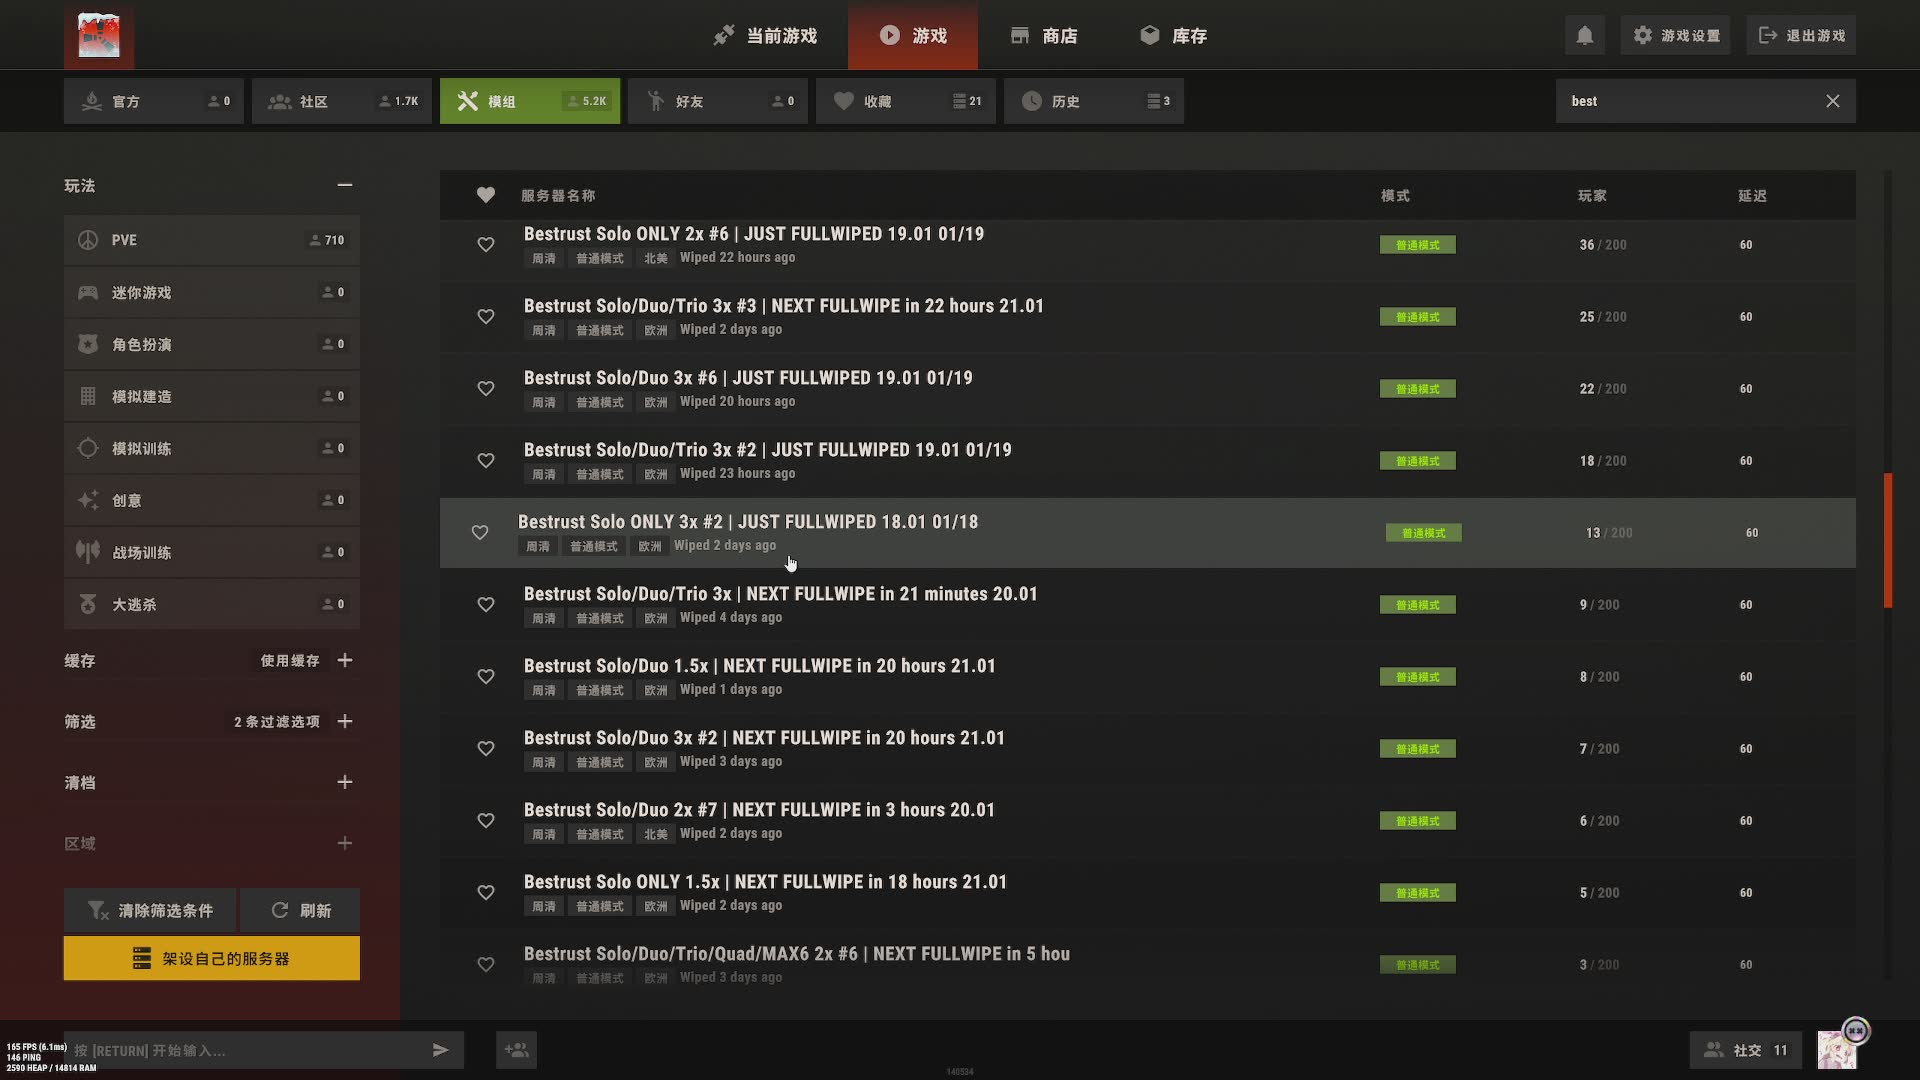Collapse the 玩法 gameplay section

click(x=344, y=185)
